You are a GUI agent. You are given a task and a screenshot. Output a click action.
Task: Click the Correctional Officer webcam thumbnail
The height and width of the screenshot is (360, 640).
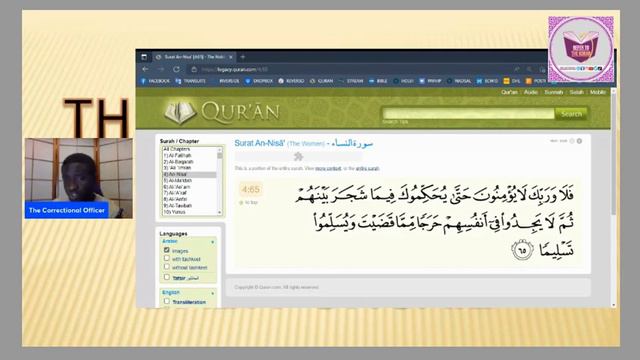click(x=79, y=178)
